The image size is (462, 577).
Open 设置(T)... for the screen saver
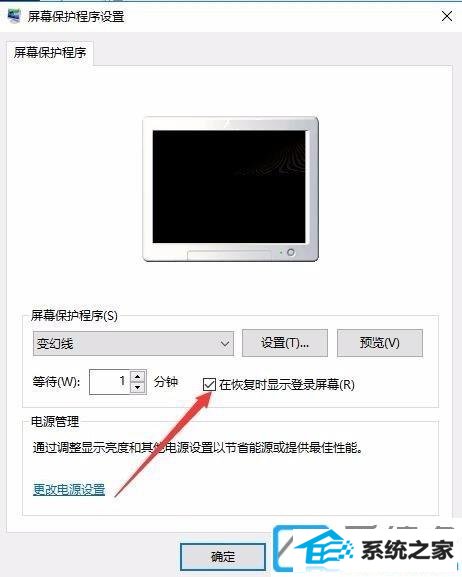point(285,343)
